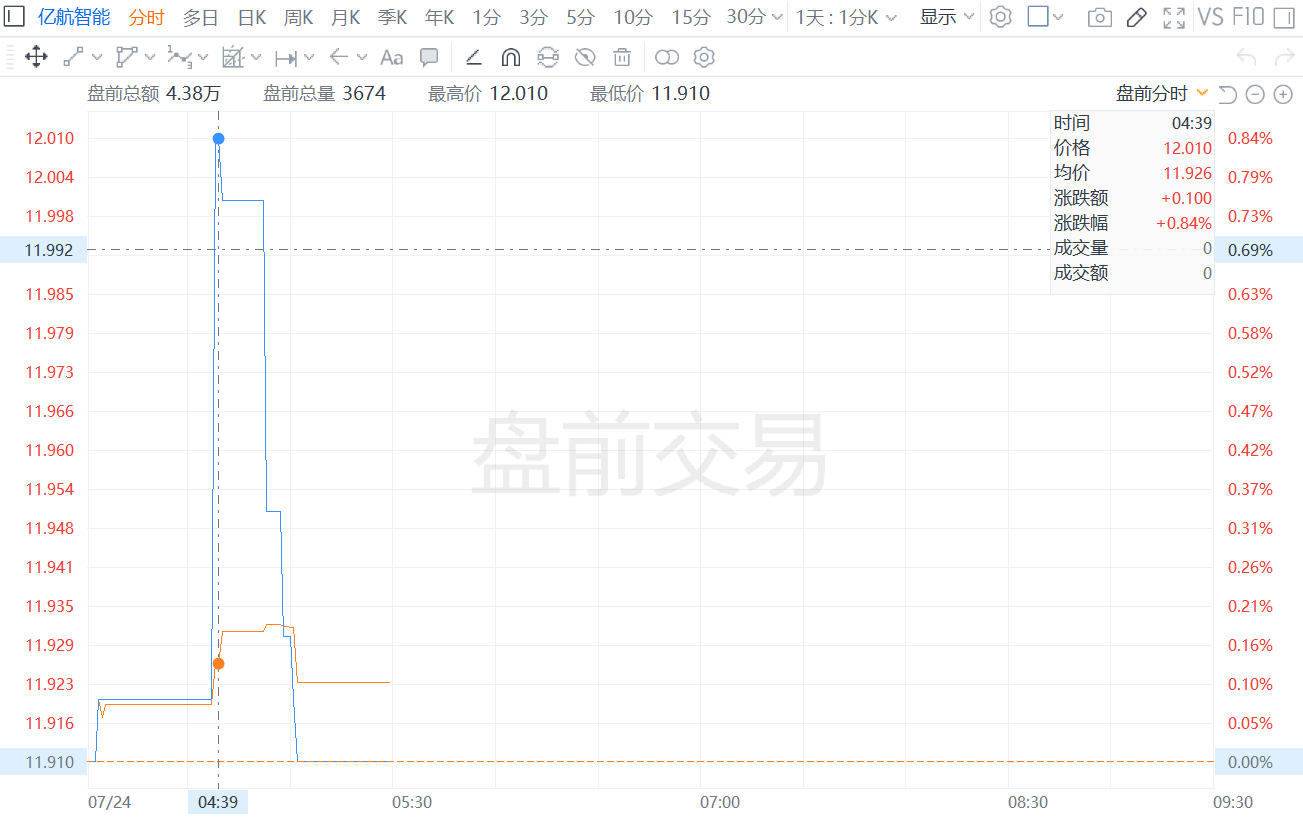Select the chart measurement tool

click(x=232, y=57)
